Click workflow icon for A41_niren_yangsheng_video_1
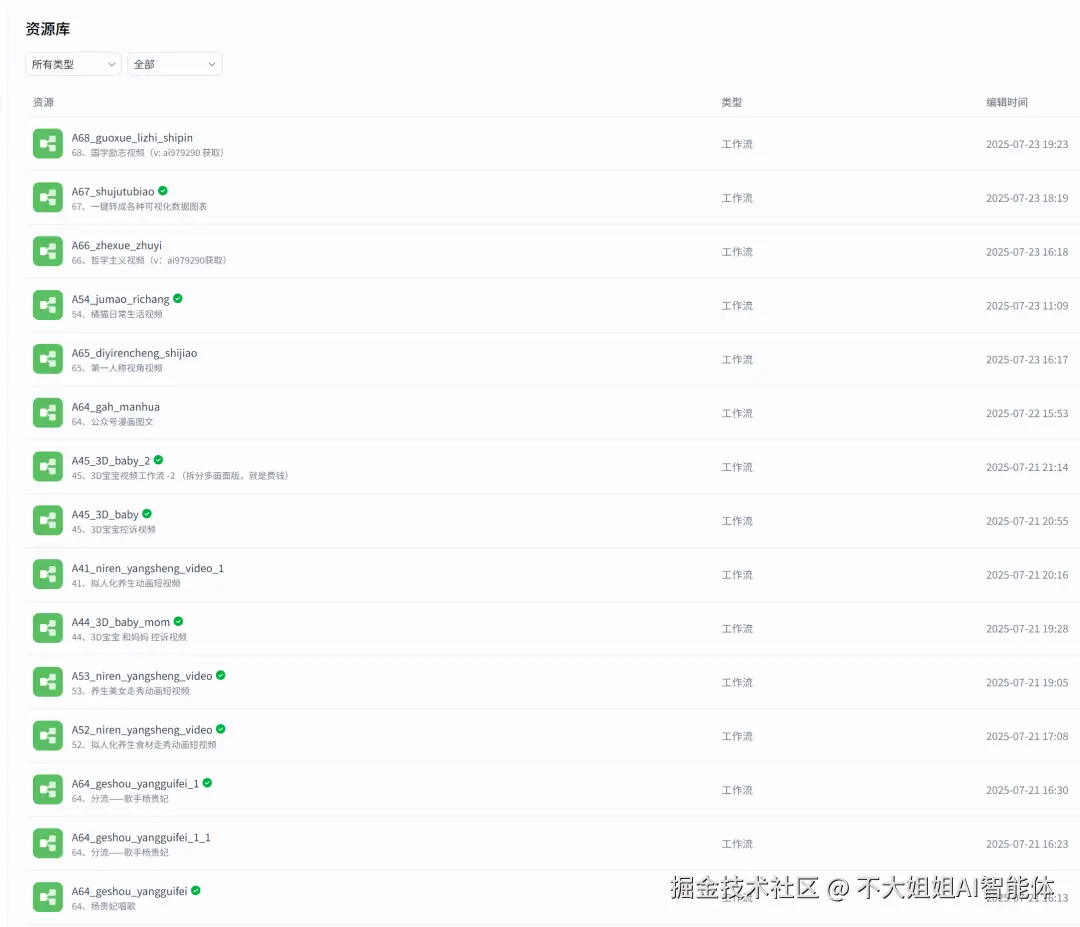The width and height of the screenshot is (1080, 927). coord(48,574)
